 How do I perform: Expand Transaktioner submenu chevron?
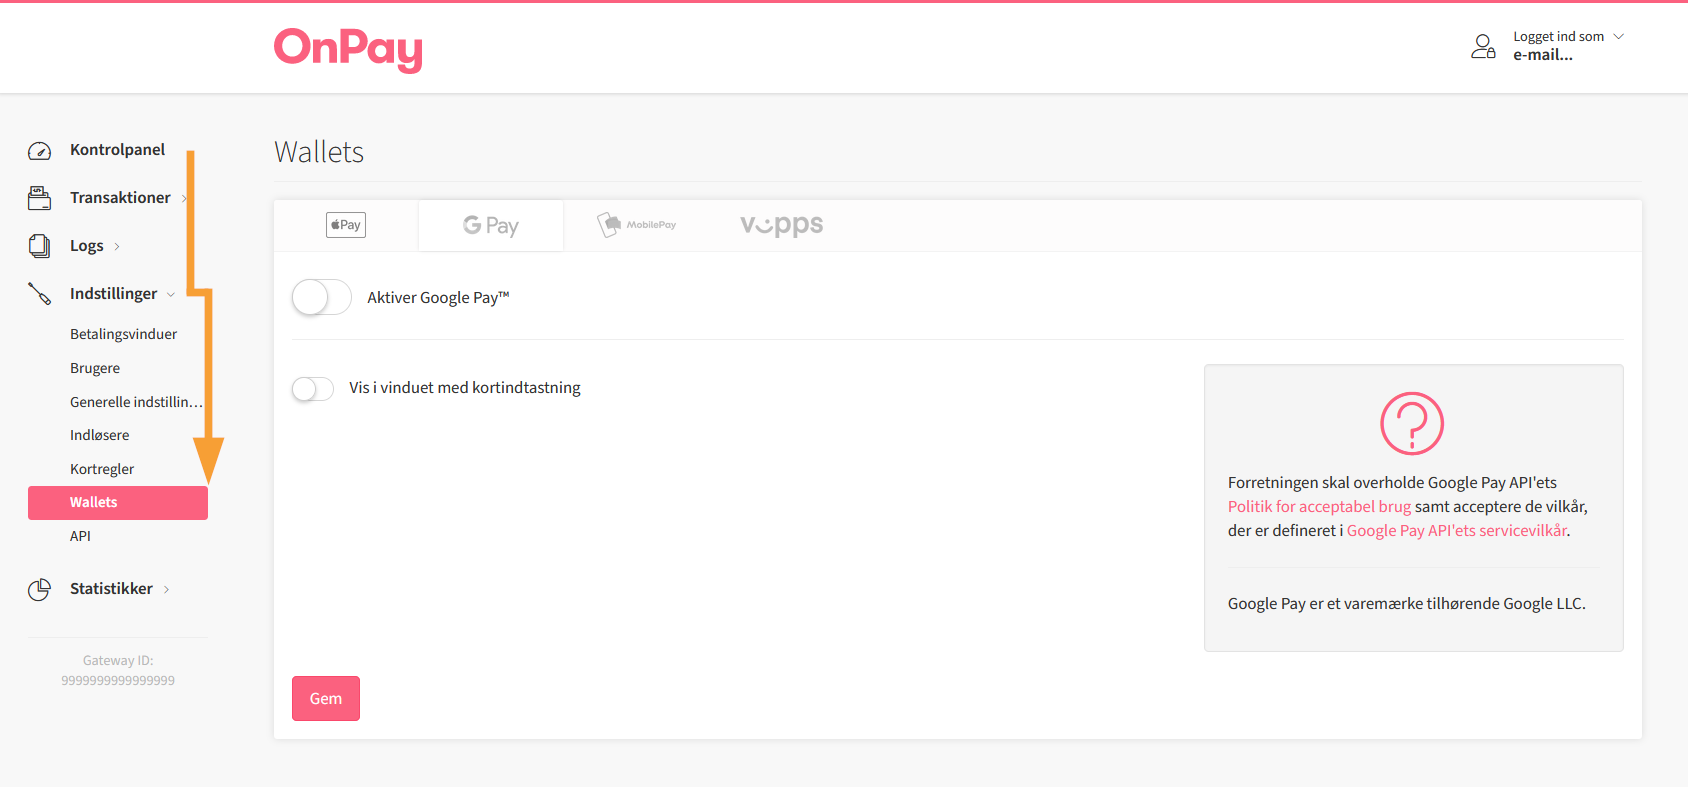[x=184, y=198]
